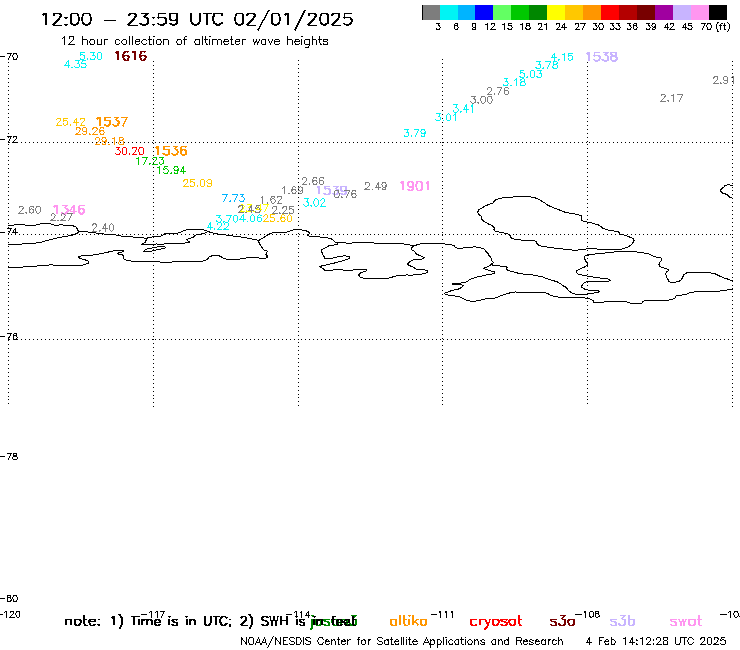Click the 1616 pass time label
The width and height of the screenshot is (740, 650).
click(131, 56)
